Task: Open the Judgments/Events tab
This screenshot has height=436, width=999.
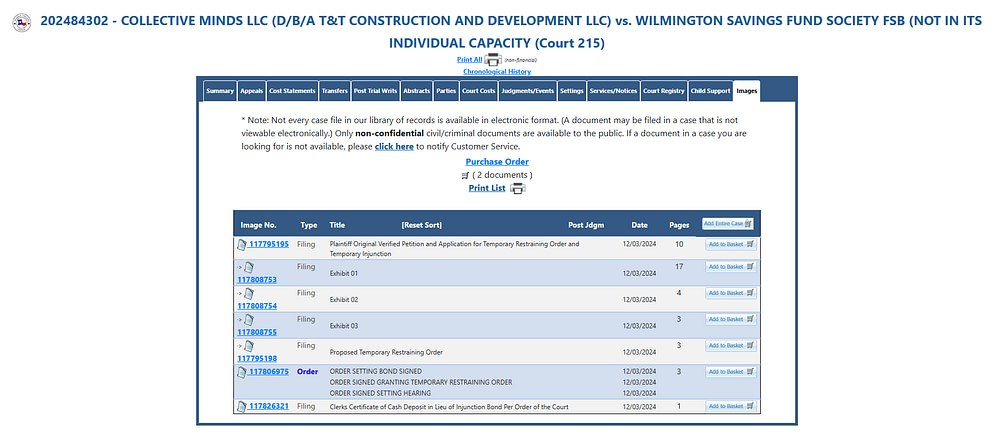Action: point(528,91)
